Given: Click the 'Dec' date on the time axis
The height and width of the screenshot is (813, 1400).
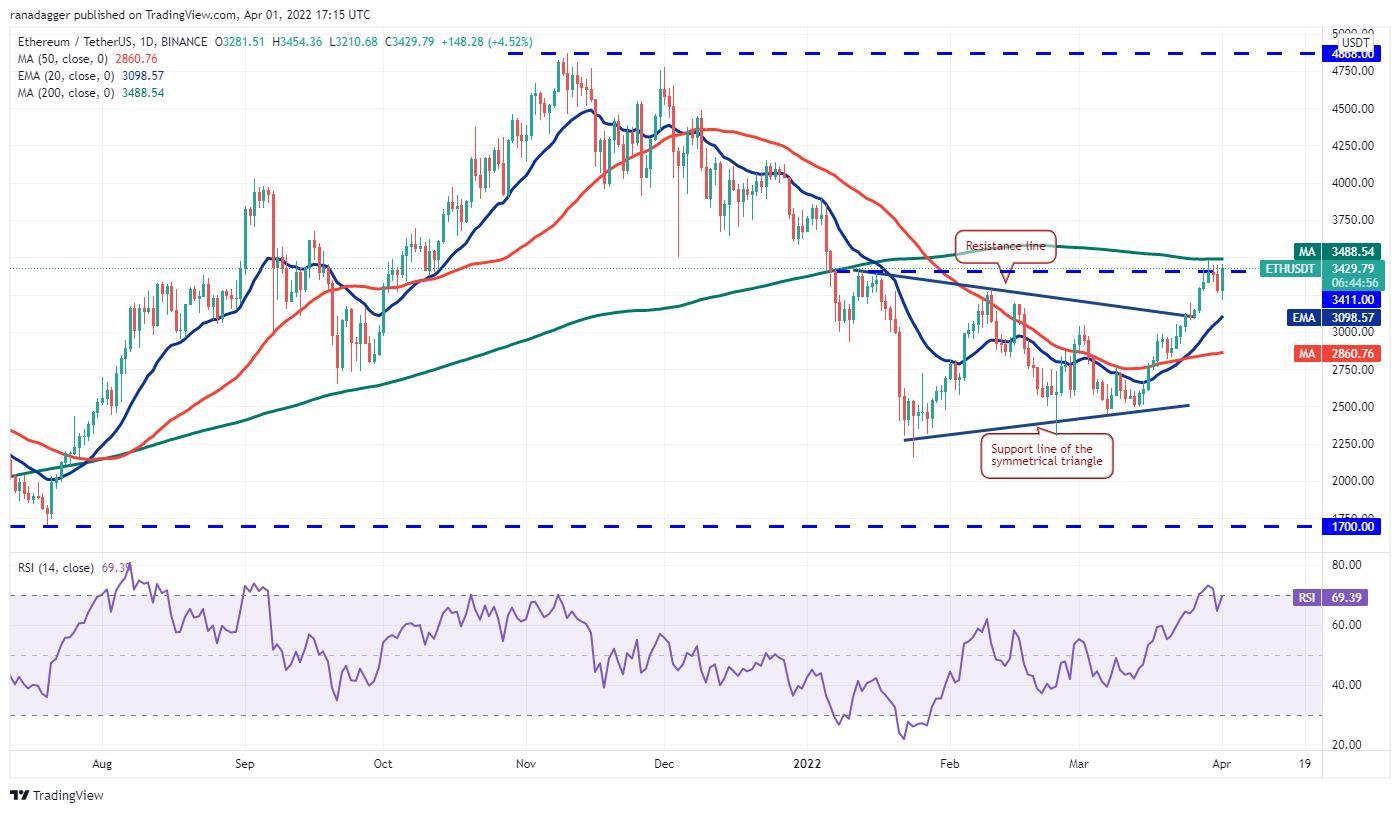Looking at the screenshot, I should pyautogui.click(x=663, y=763).
